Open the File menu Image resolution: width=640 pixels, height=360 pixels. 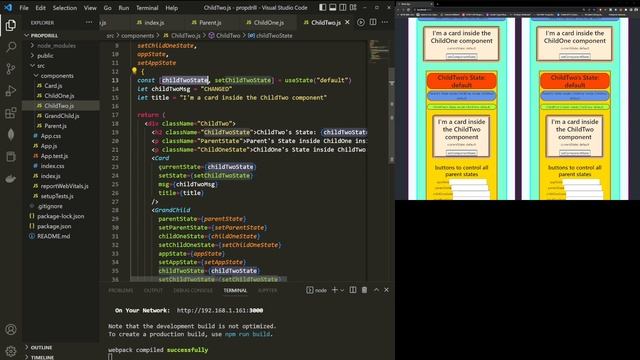coord(24,8)
